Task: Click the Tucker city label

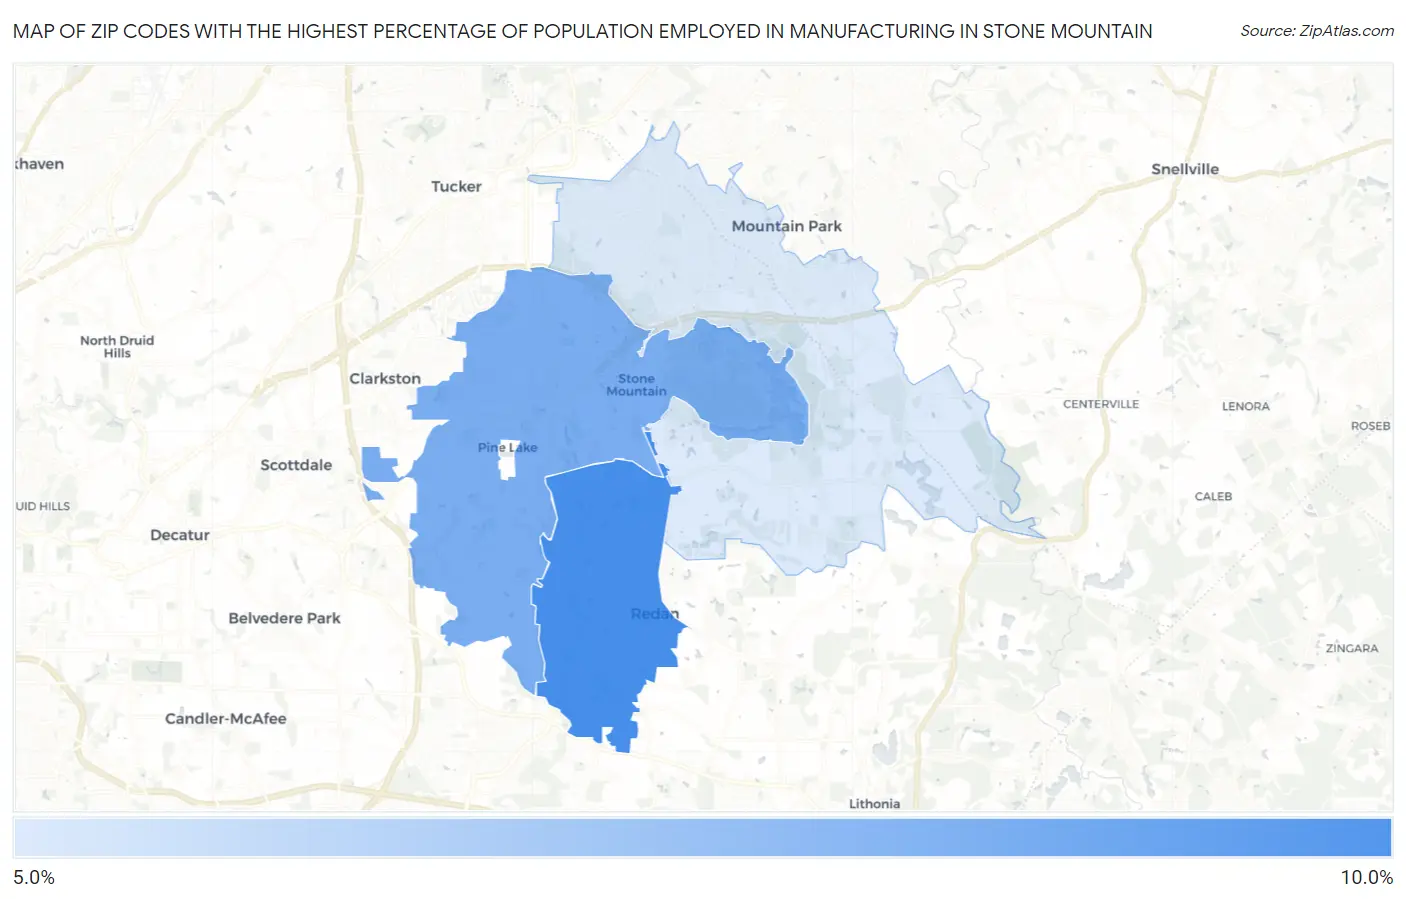Action: pos(456,186)
